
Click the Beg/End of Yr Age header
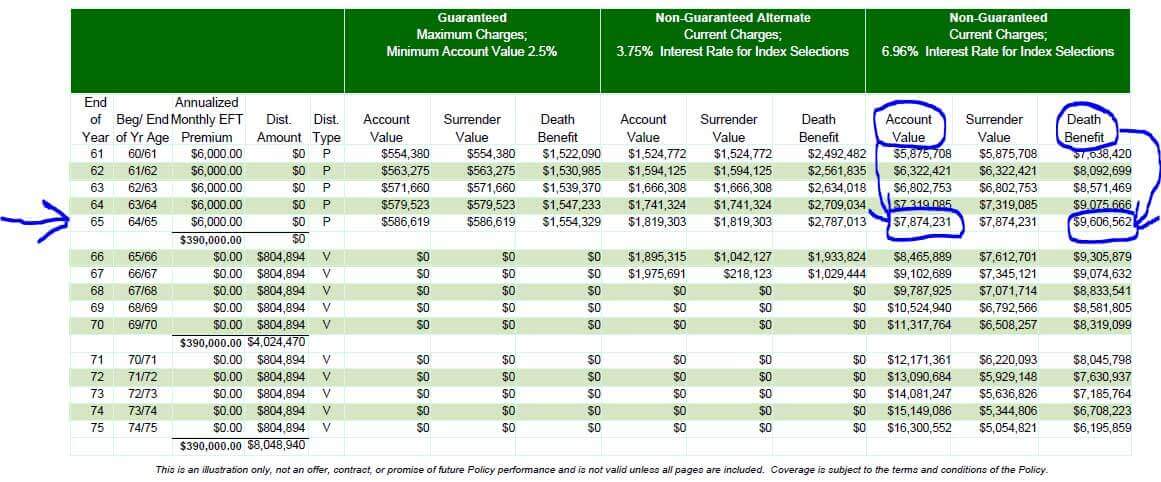point(141,128)
